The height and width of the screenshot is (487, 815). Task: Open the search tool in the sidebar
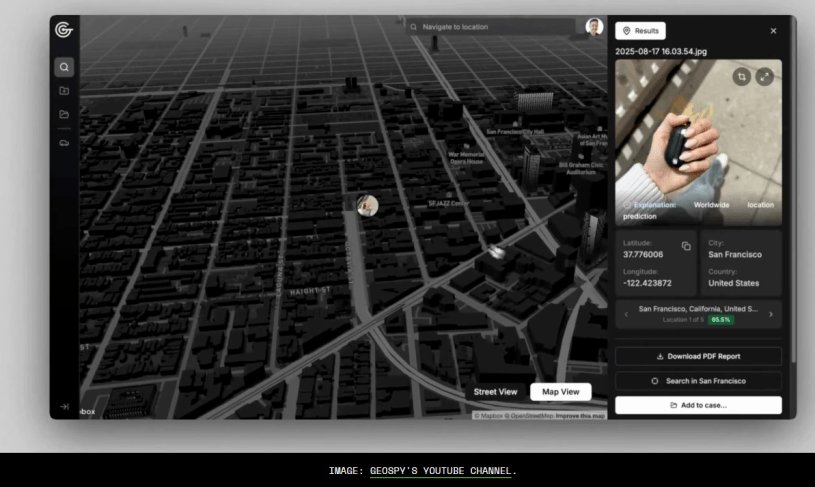(x=64, y=67)
